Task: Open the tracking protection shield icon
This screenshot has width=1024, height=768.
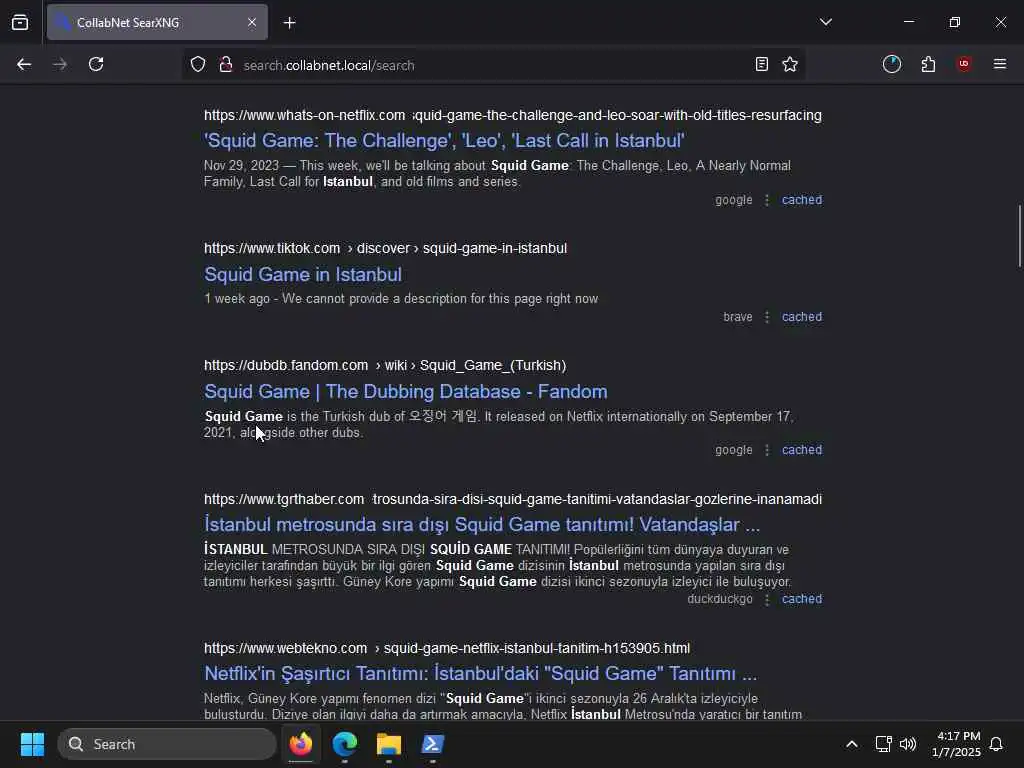Action: tap(198, 65)
